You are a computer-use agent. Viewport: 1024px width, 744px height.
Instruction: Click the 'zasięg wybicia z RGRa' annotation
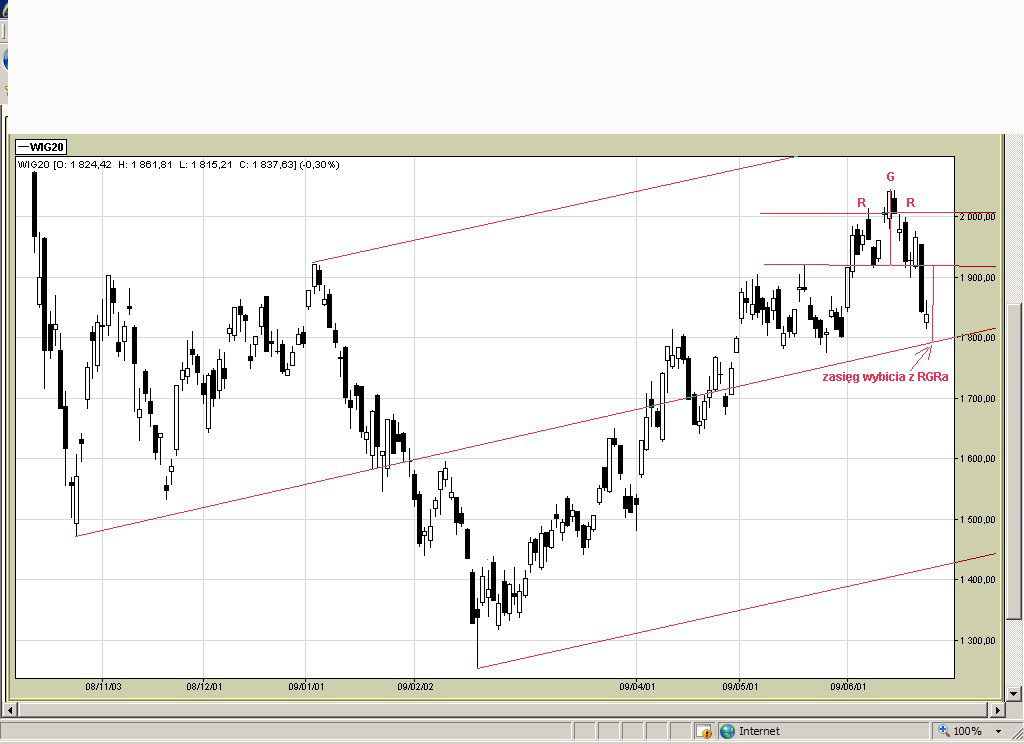click(885, 377)
